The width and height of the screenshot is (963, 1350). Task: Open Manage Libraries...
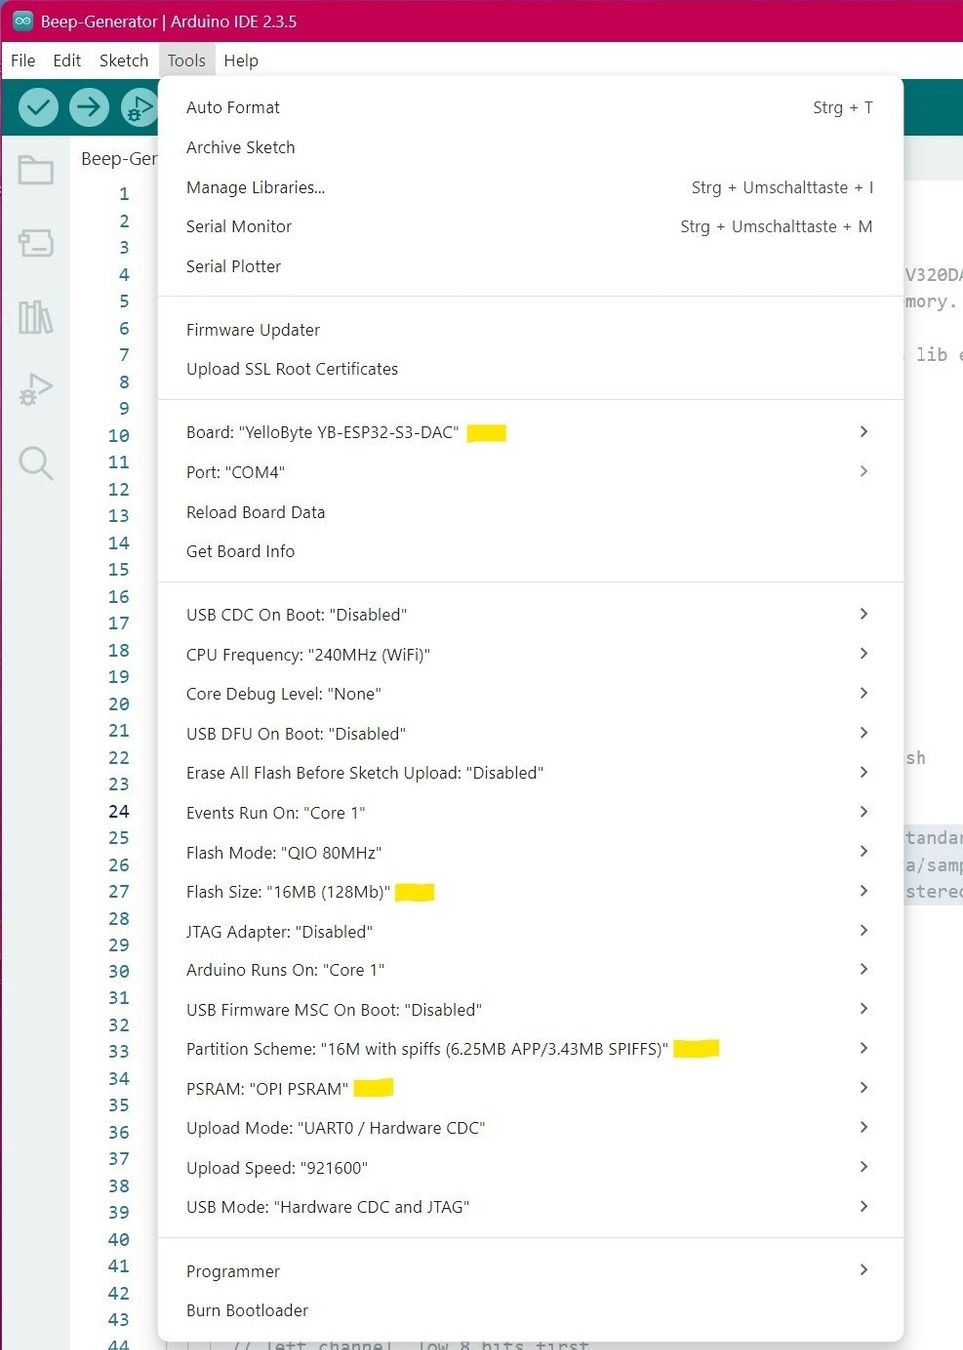point(530,188)
